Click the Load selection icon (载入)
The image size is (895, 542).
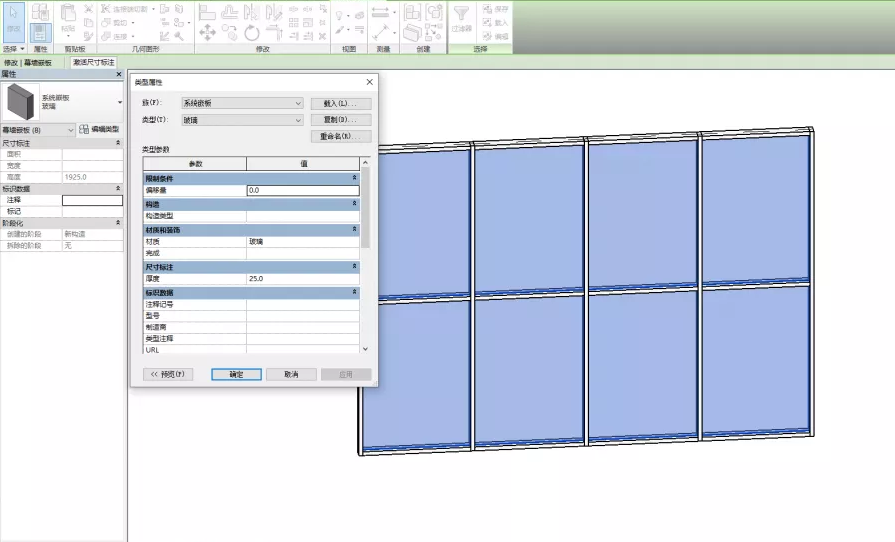(x=487, y=22)
